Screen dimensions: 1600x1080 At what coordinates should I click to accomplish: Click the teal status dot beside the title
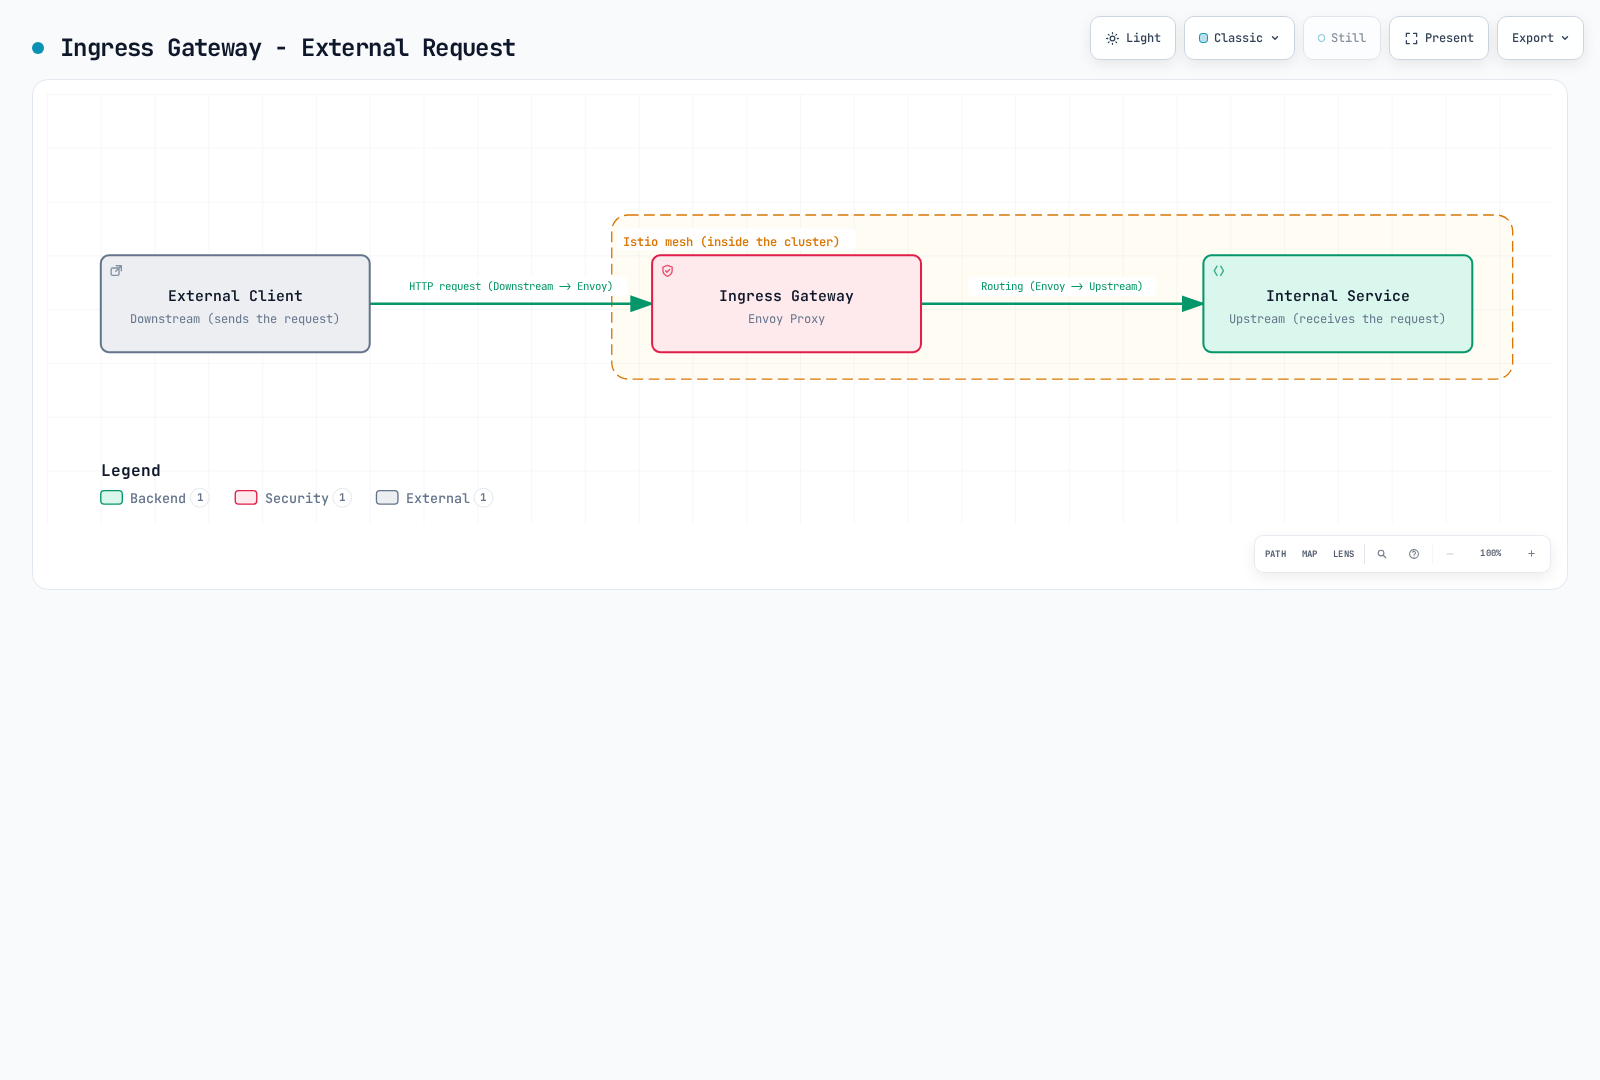coord(38,48)
